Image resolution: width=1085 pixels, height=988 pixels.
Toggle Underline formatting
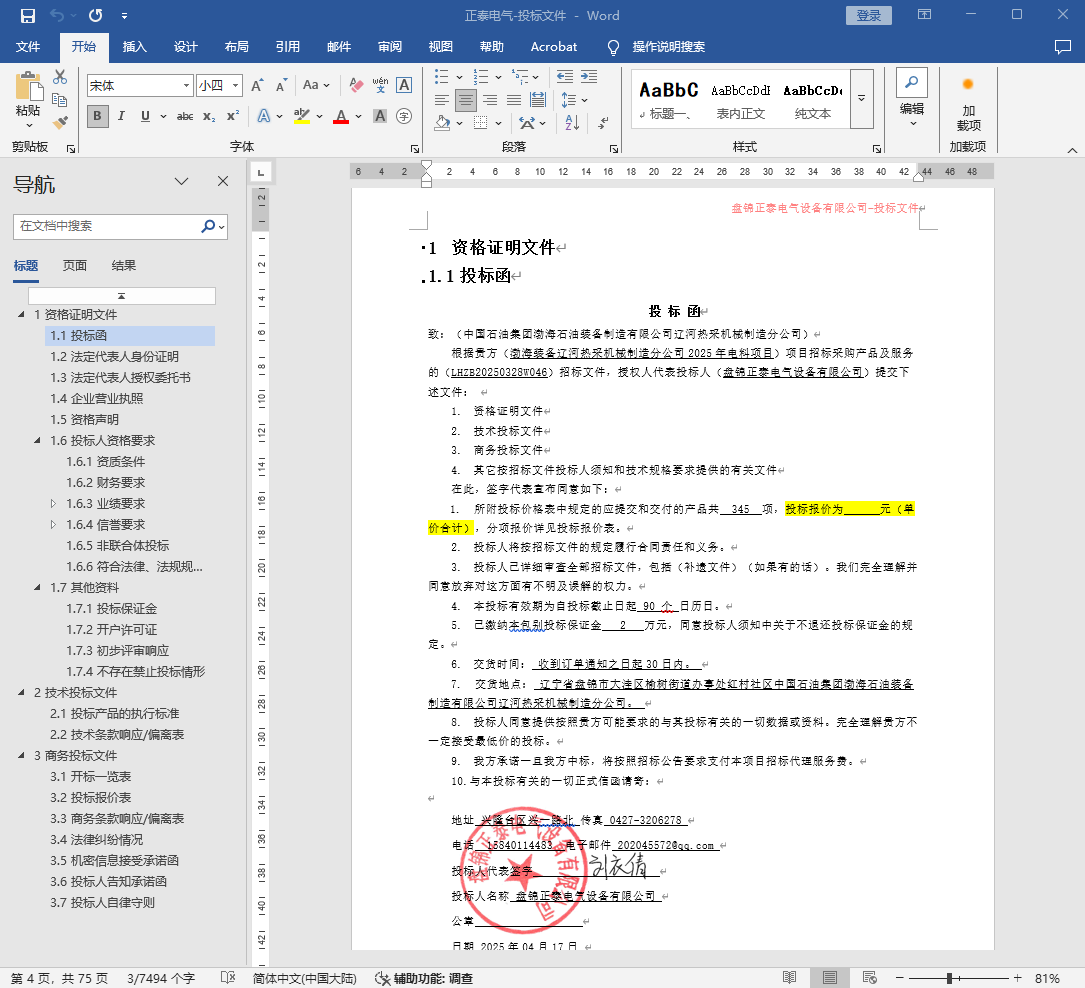pos(145,116)
